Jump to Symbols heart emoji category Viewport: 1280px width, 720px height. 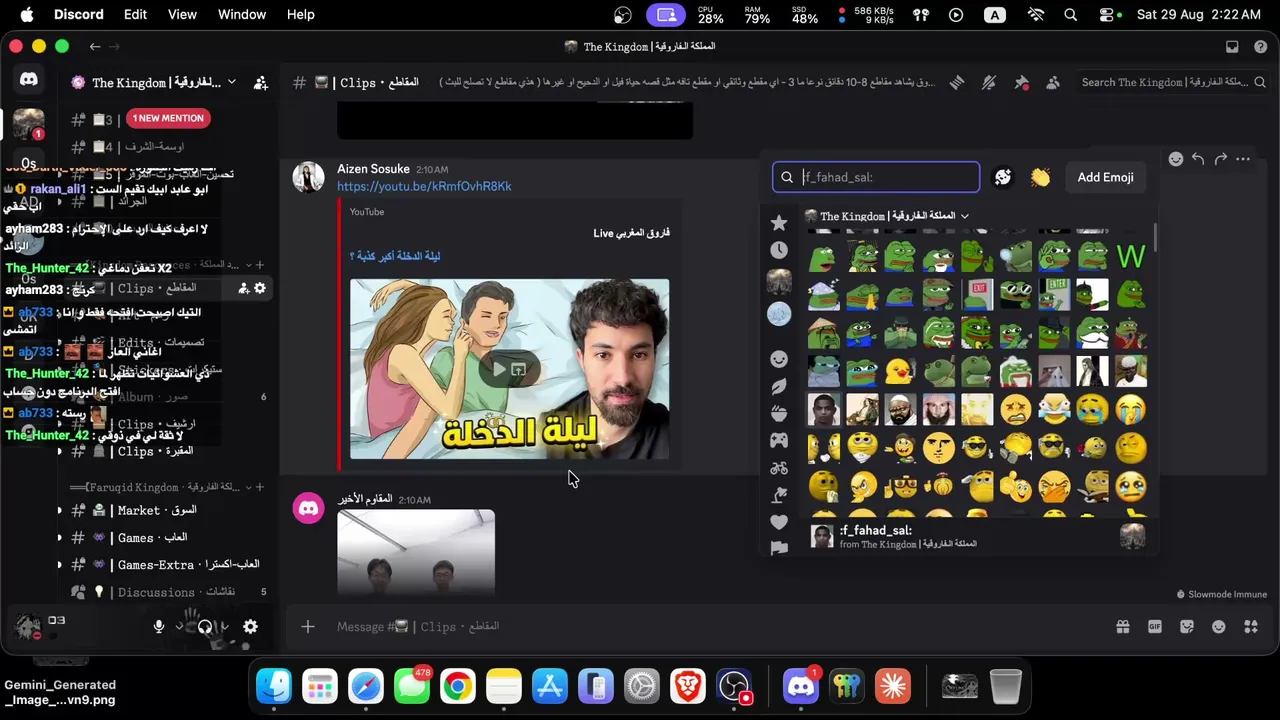pyautogui.click(x=779, y=521)
